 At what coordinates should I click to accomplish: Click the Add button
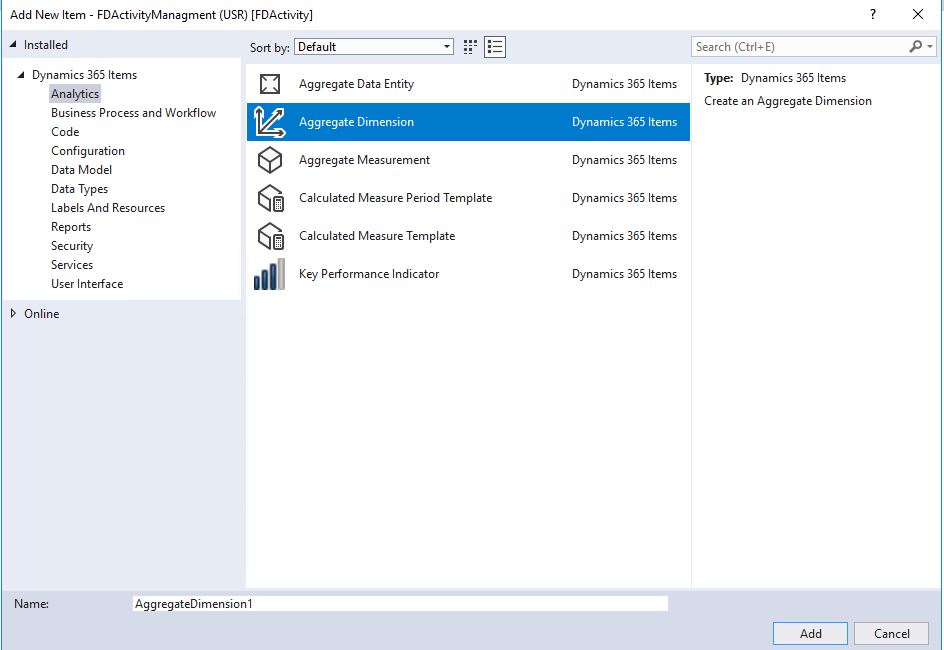tap(810, 633)
